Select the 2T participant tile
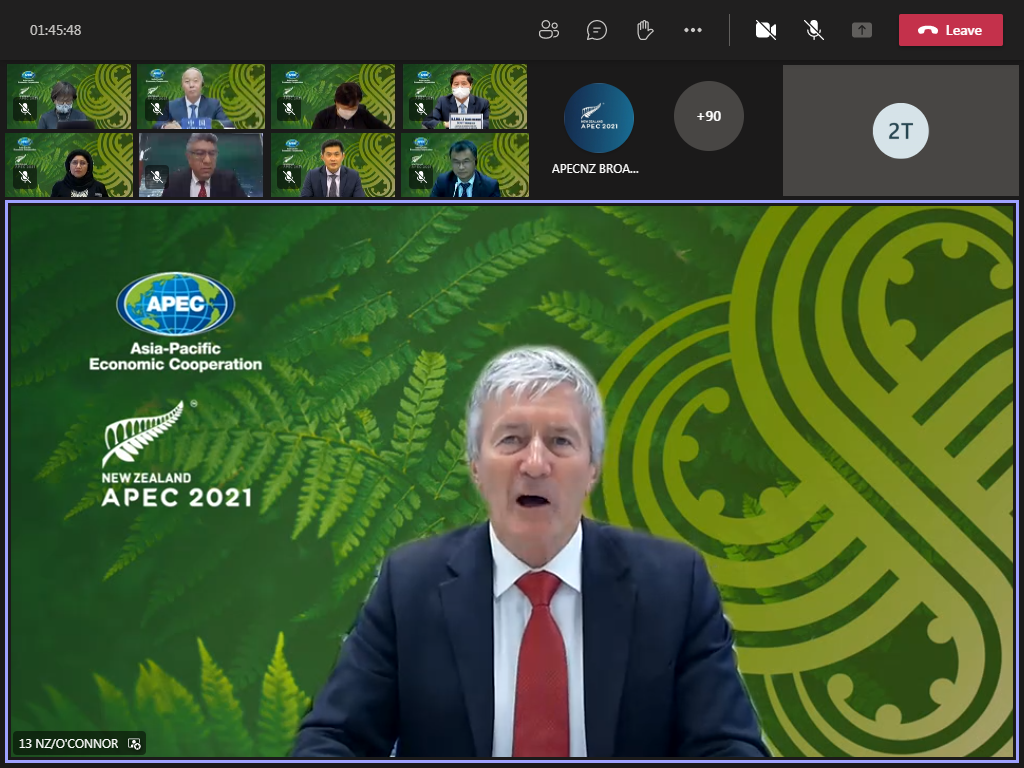1024x768 pixels. [x=901, y=131]
